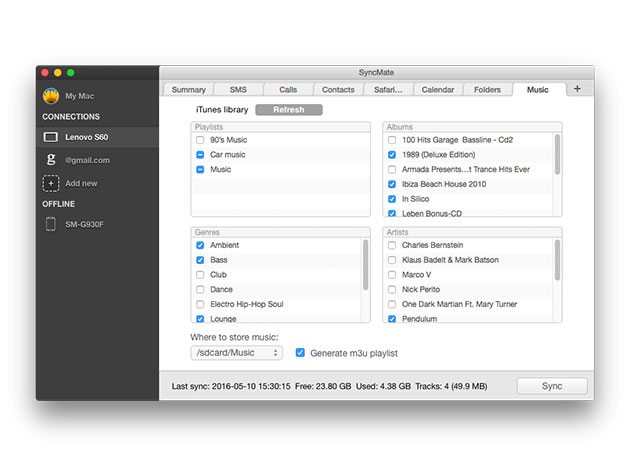Check the 90's Music playlist
The image size is (630, 473).
point(200,140)
